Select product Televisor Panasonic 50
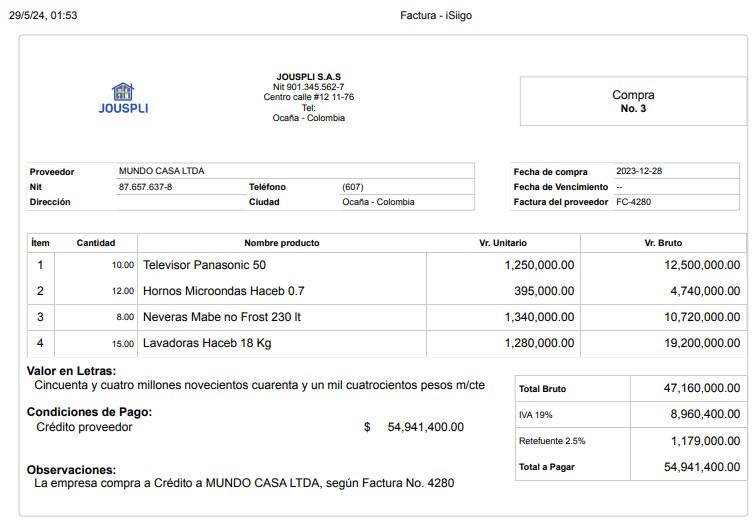Image resolution: width=756 pixels, height=529 pixels. tap(204, 265)
